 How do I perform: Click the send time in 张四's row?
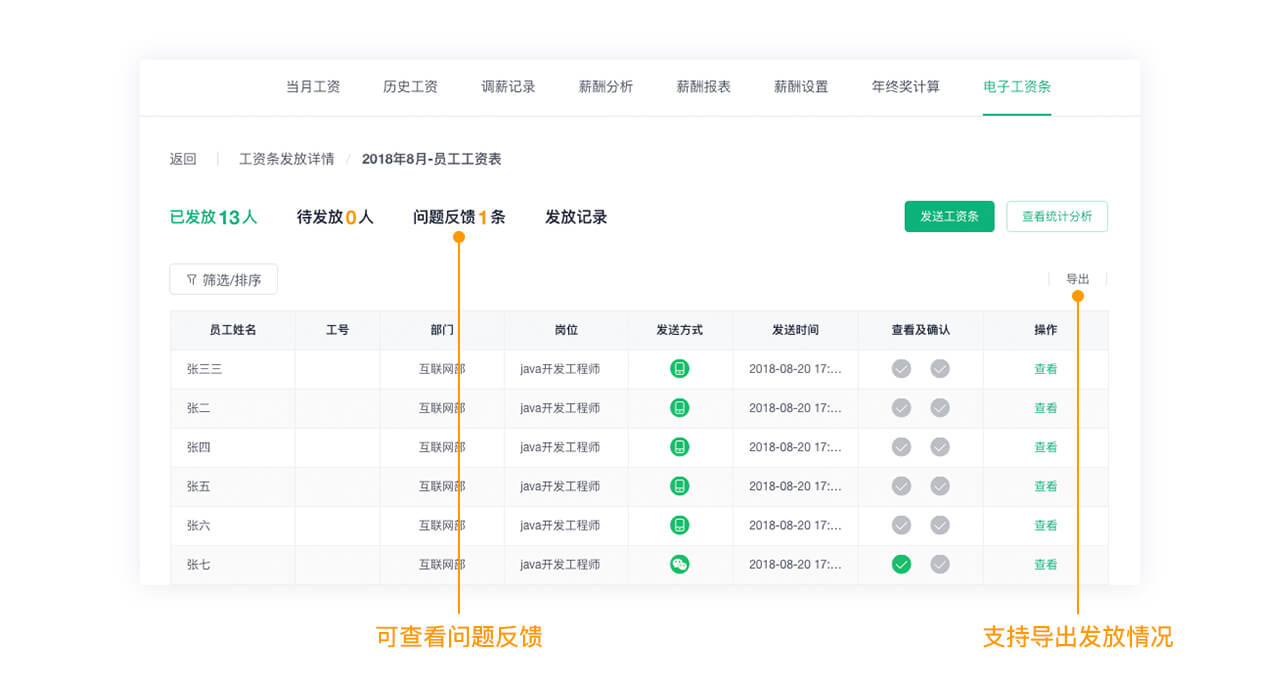795,447
